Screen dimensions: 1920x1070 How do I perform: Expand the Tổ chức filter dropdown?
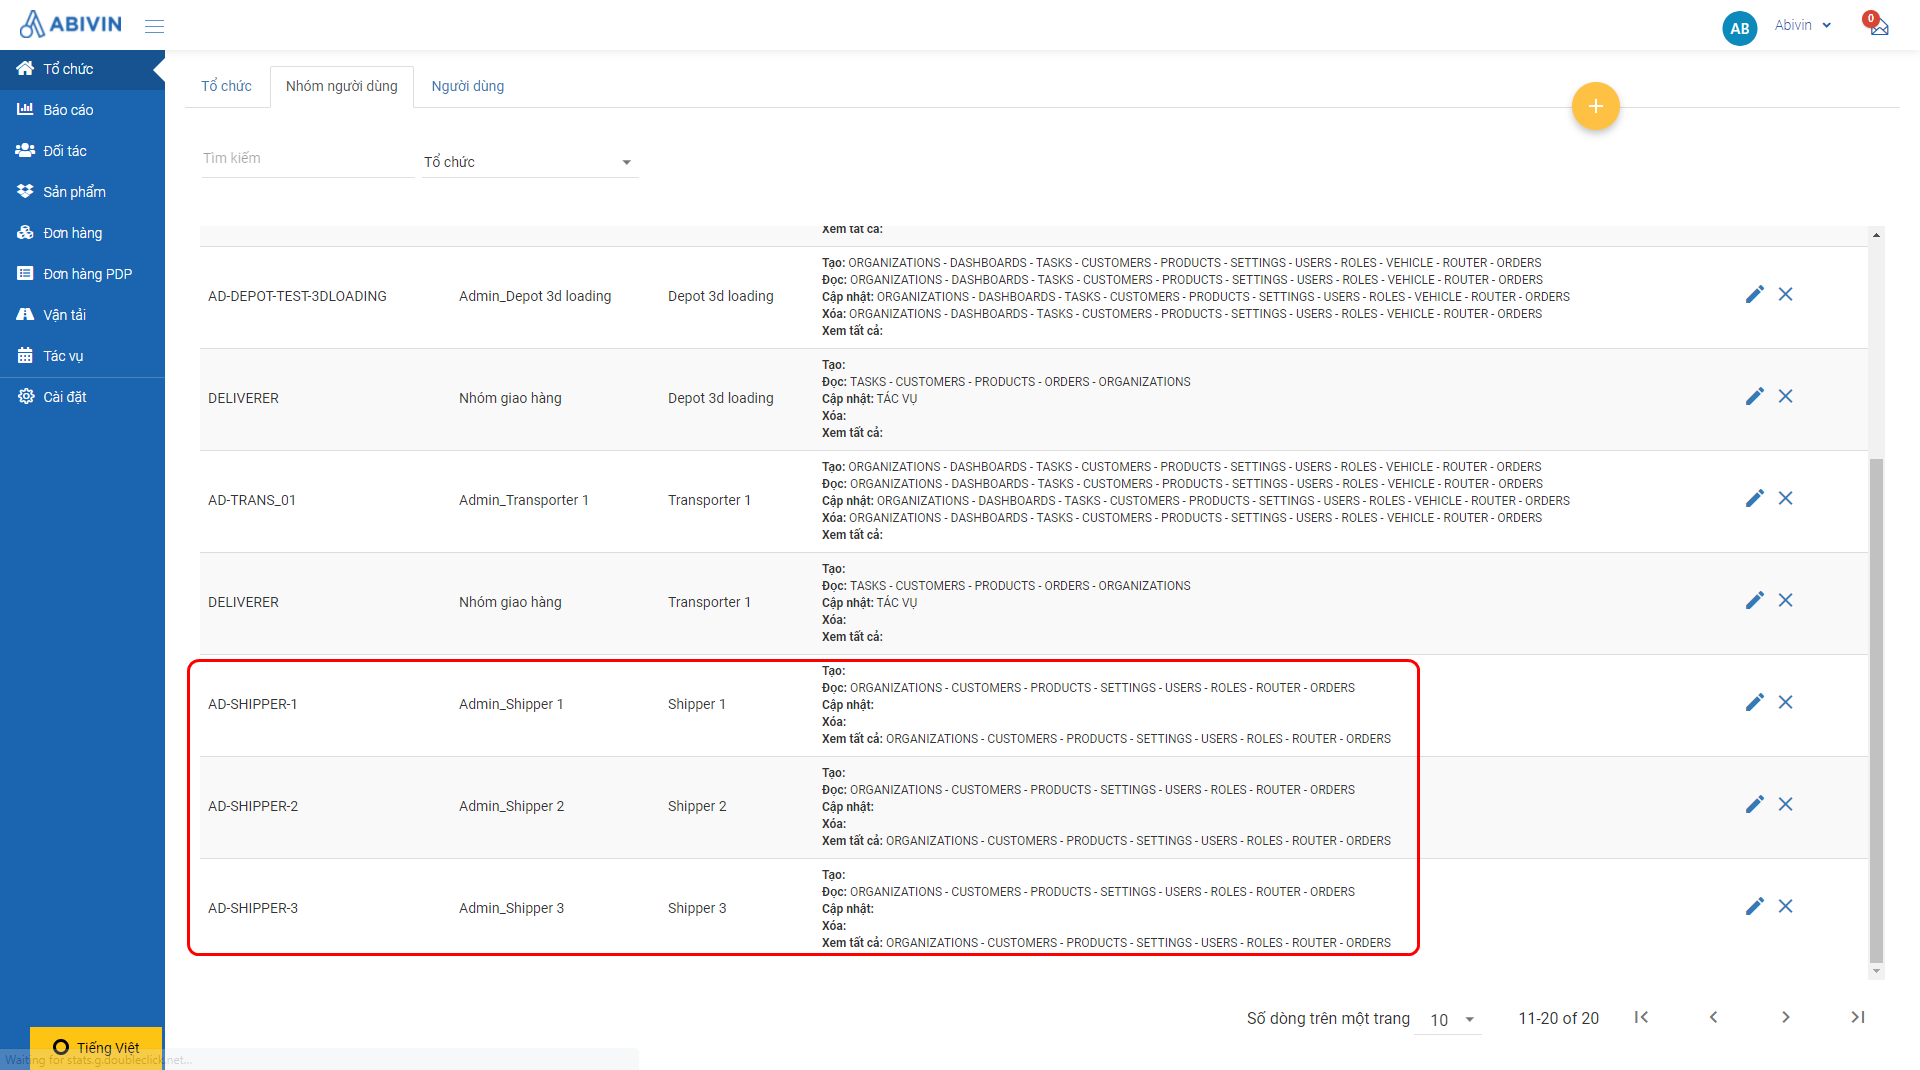tap(529, 162)
